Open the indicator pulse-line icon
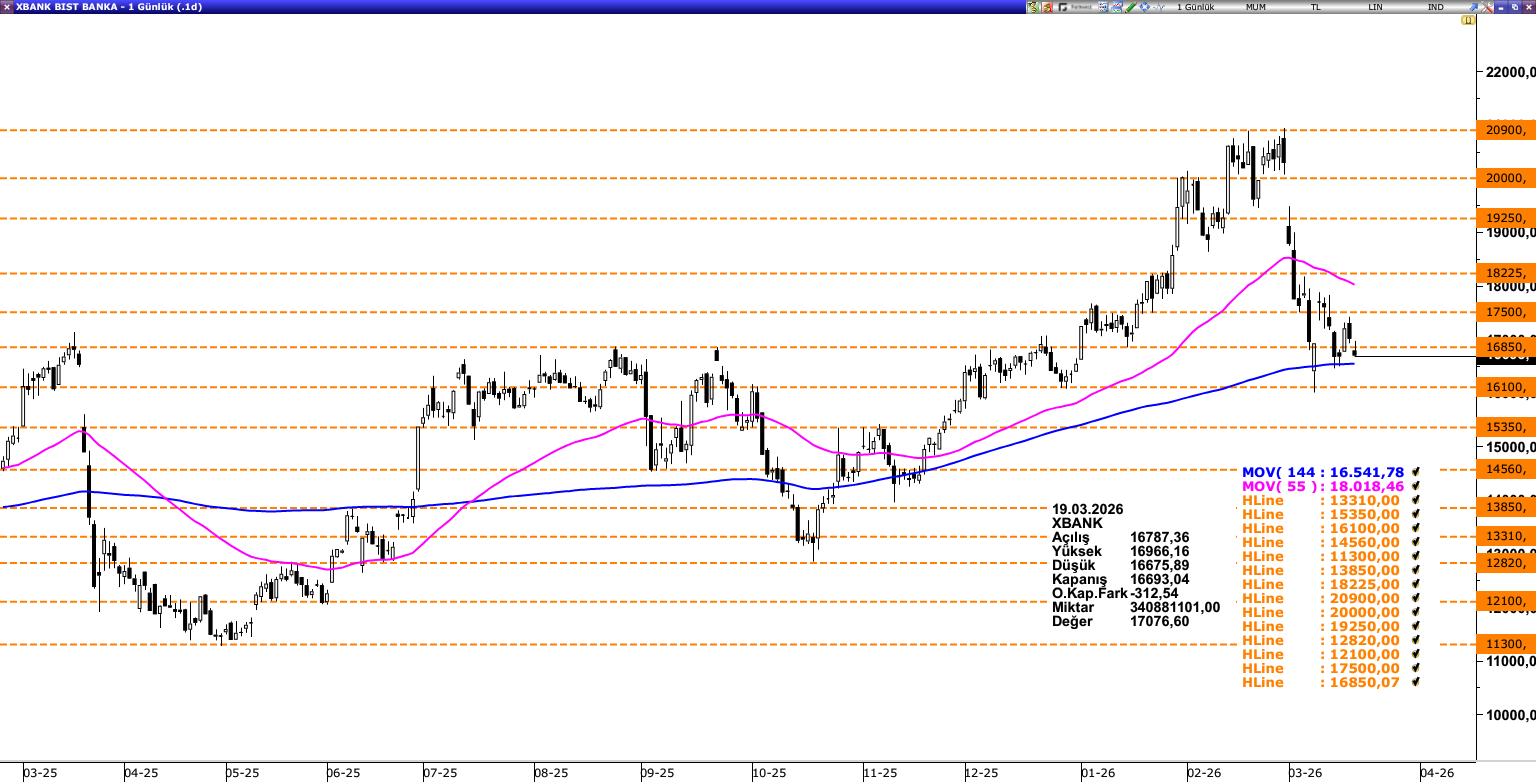The image size is (1536, 782). (1158, 7)
